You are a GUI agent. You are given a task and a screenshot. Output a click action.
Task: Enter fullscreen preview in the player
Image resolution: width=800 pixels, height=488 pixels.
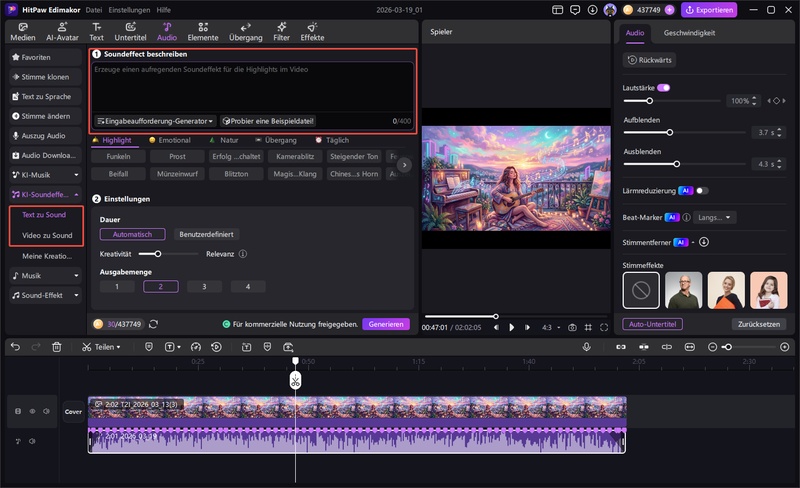pos(603,327)
